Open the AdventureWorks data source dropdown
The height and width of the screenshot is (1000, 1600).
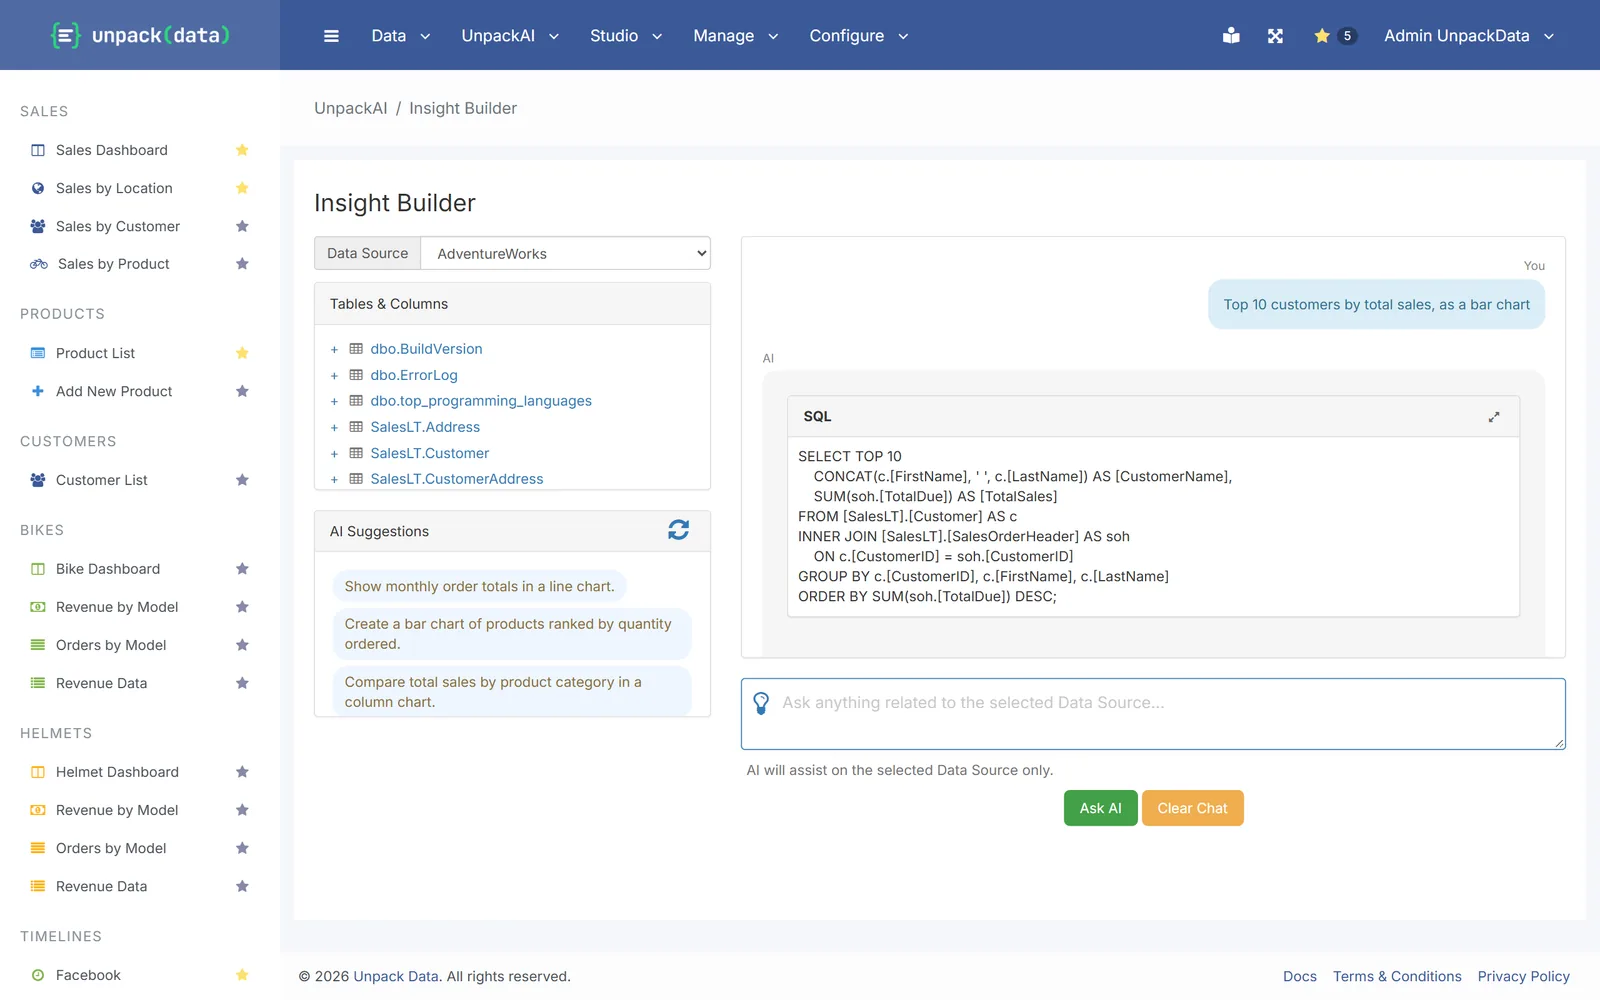coord(566,253)
